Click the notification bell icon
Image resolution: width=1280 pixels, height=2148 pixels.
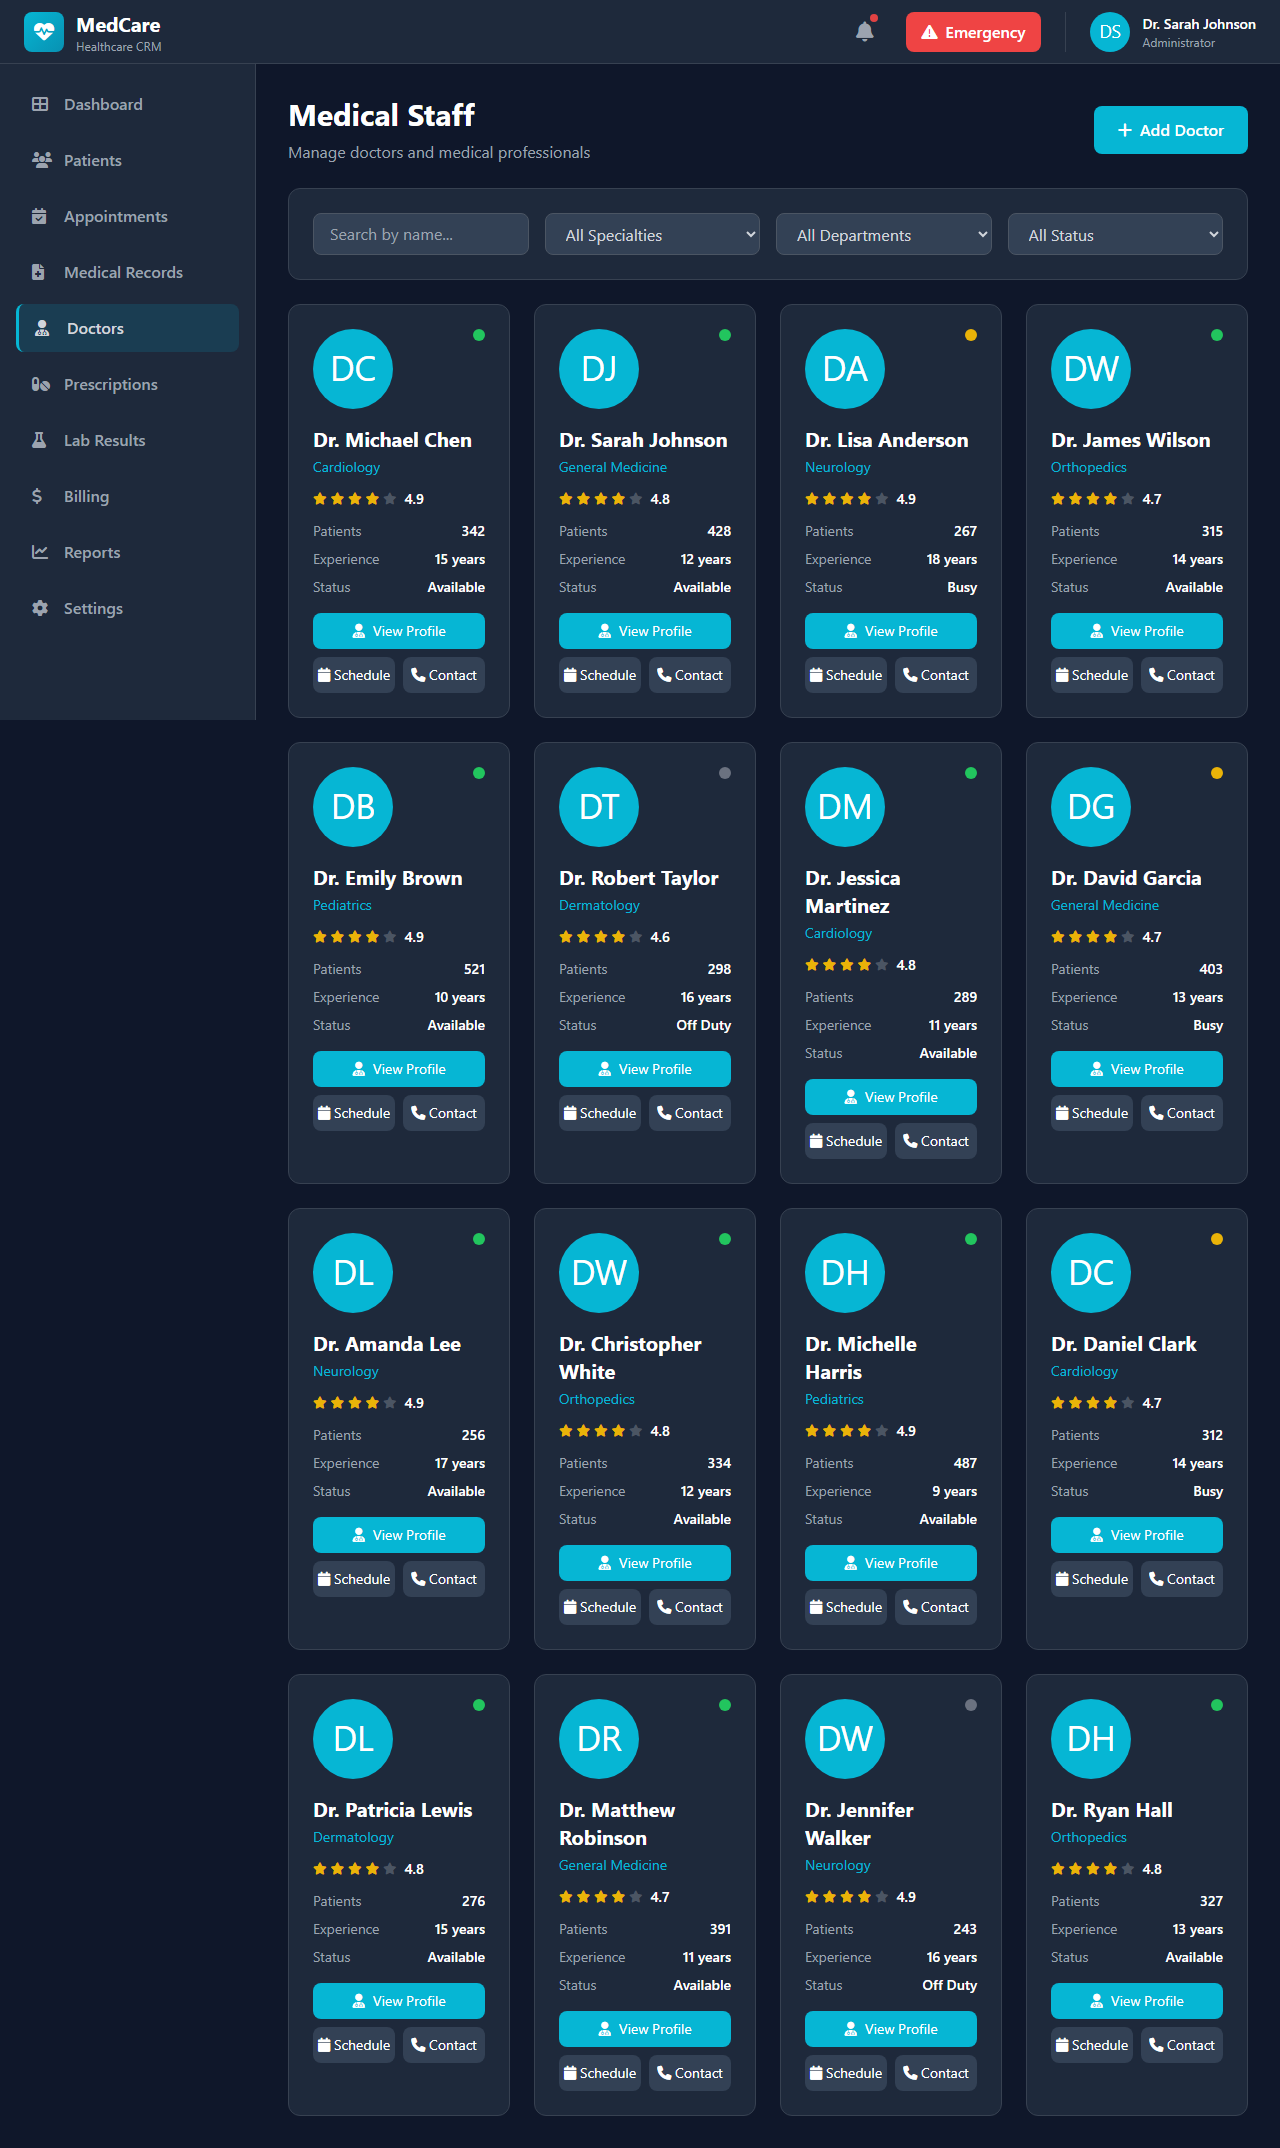[x=865, y=32]
